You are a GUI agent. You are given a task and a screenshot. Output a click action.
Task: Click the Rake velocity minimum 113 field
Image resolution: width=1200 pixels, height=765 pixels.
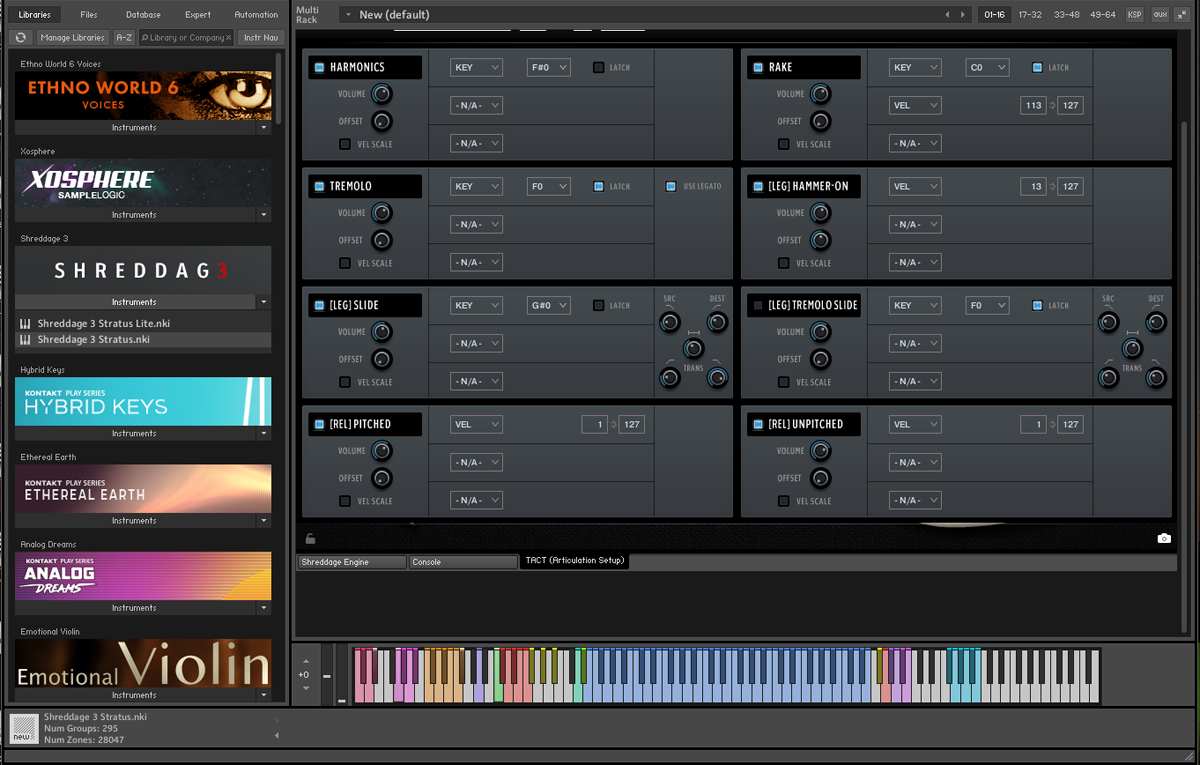pos(1033,105)
